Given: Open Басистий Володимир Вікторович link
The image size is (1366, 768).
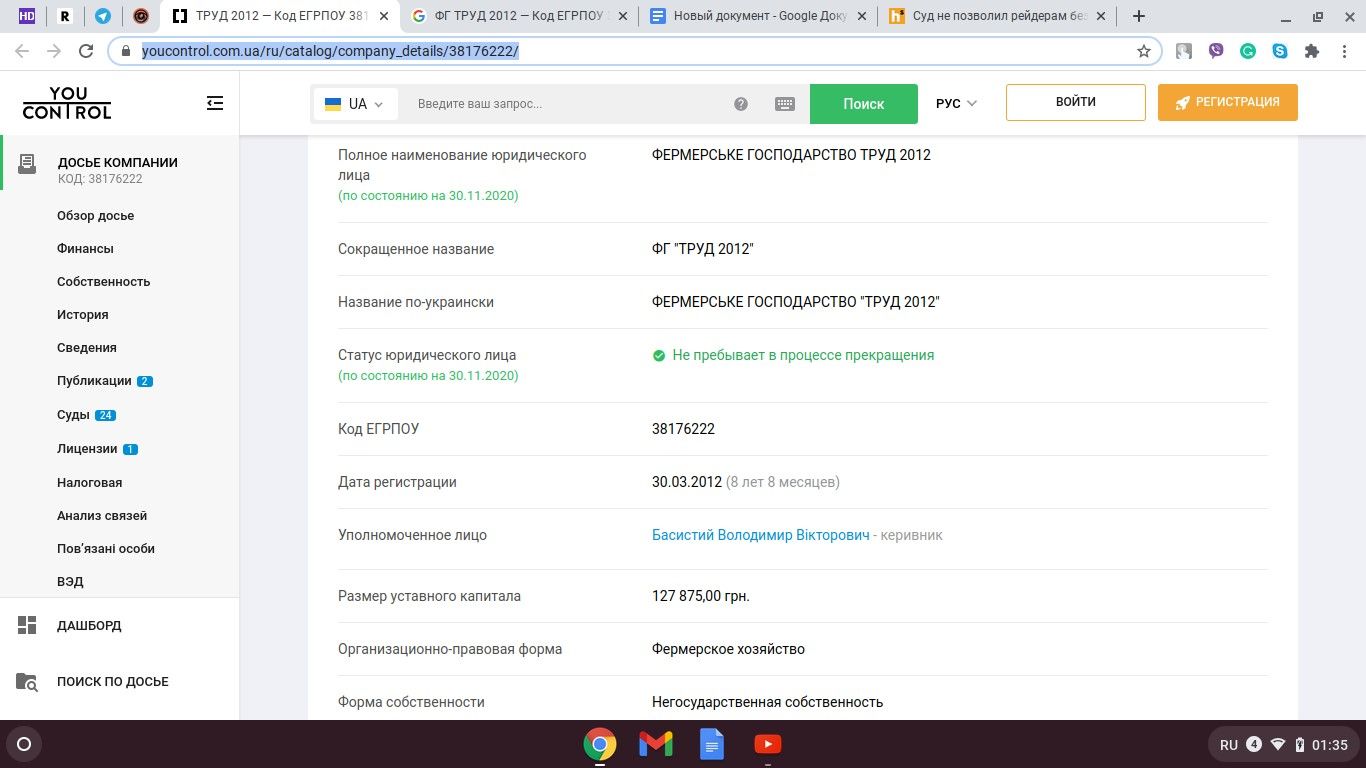Looking at the screenshot, I should pyautogui.click(x=760, y=535).
